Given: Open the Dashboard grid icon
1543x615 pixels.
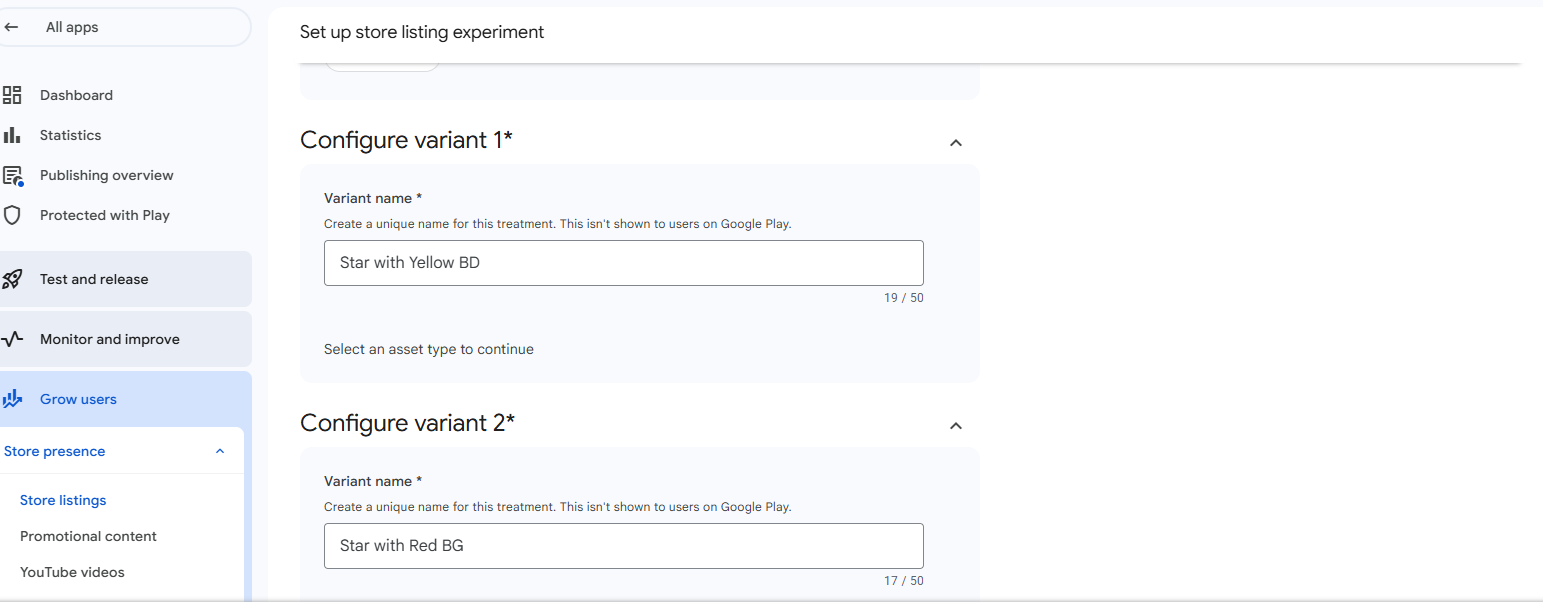Looking at the screenshot, I should click(12, 95).
